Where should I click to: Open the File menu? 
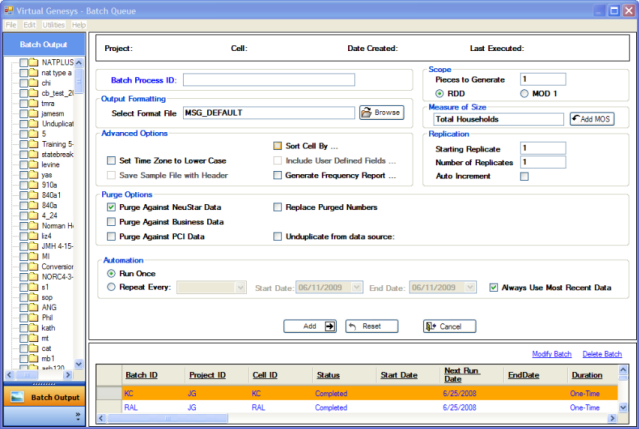11,23
